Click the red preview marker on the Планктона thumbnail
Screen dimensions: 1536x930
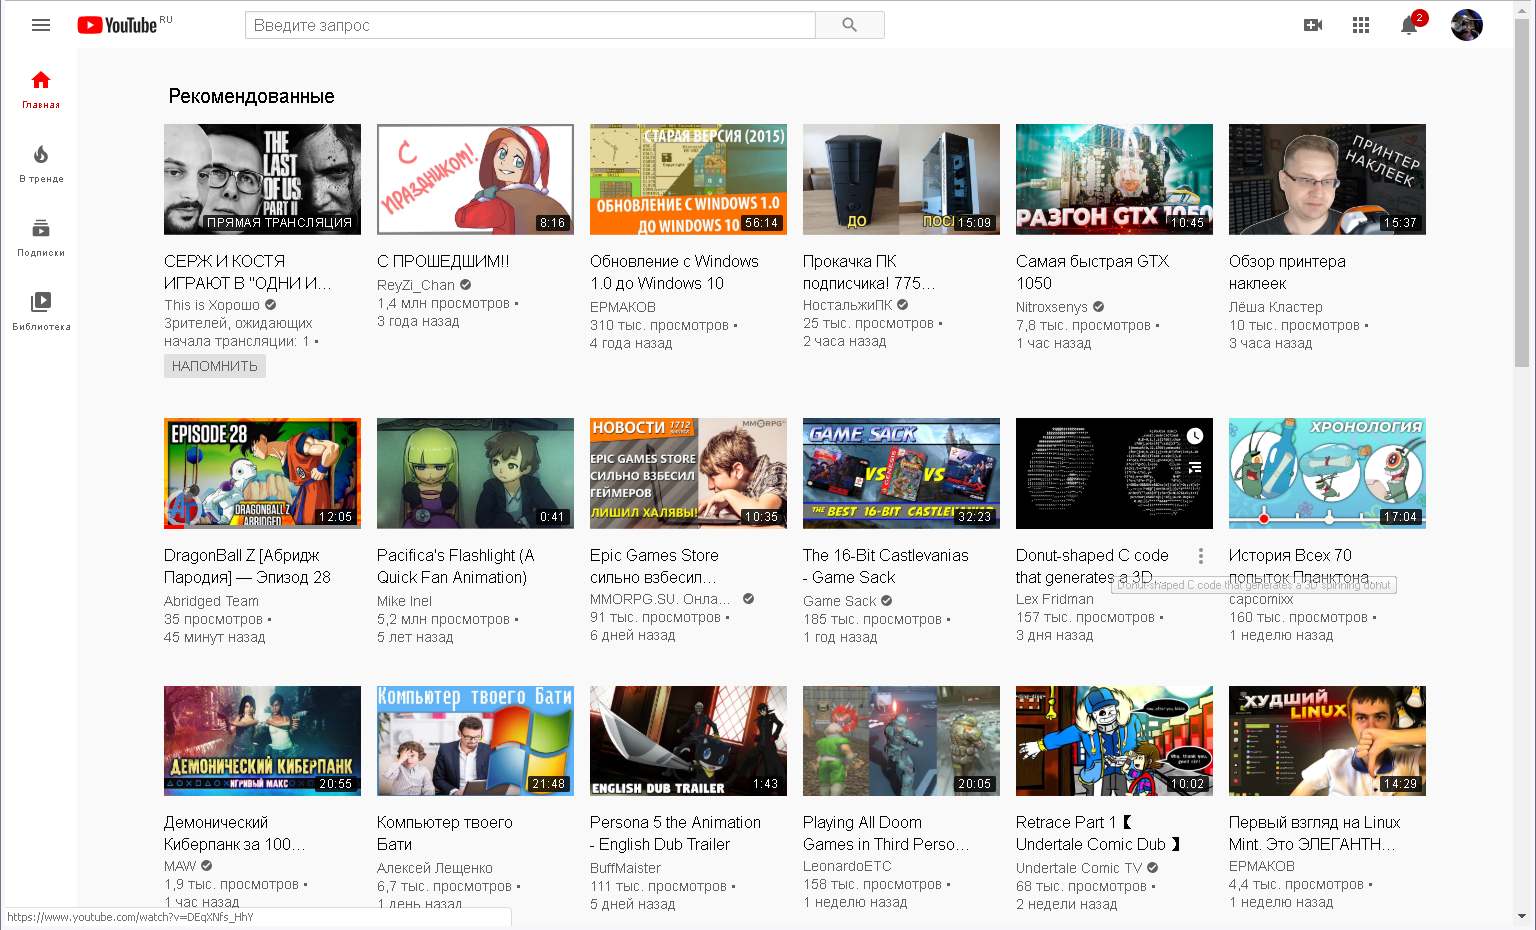(1264, 518)
